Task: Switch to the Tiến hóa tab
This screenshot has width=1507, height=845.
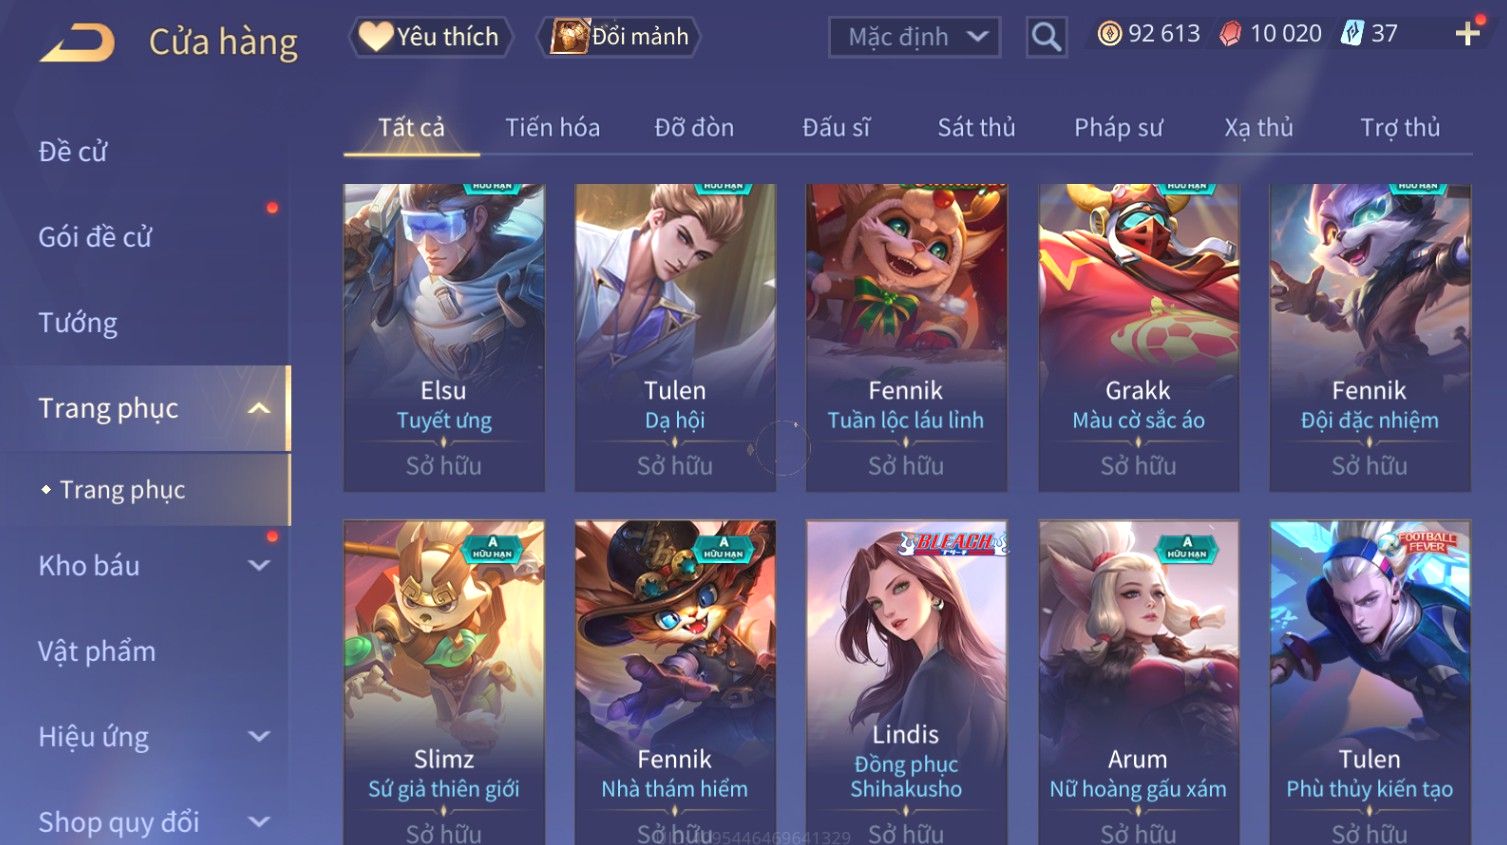Action: (x=552, y=127)
